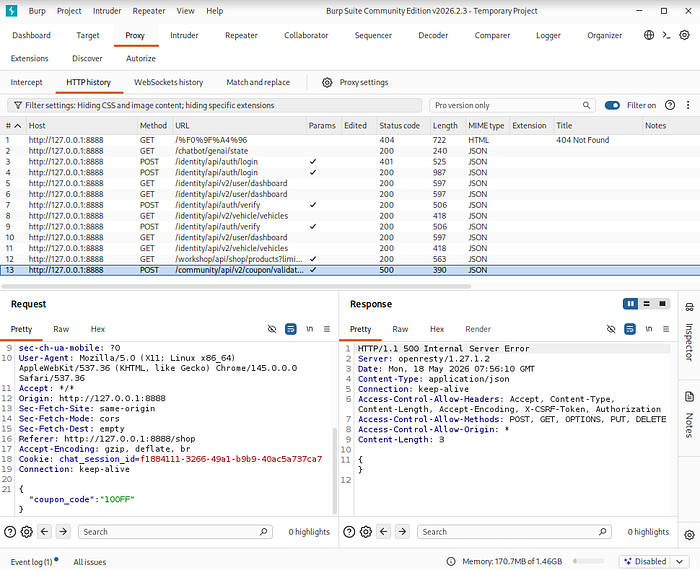
Task: Click the memory info icon in the status bar
Action: pos(451,562)
